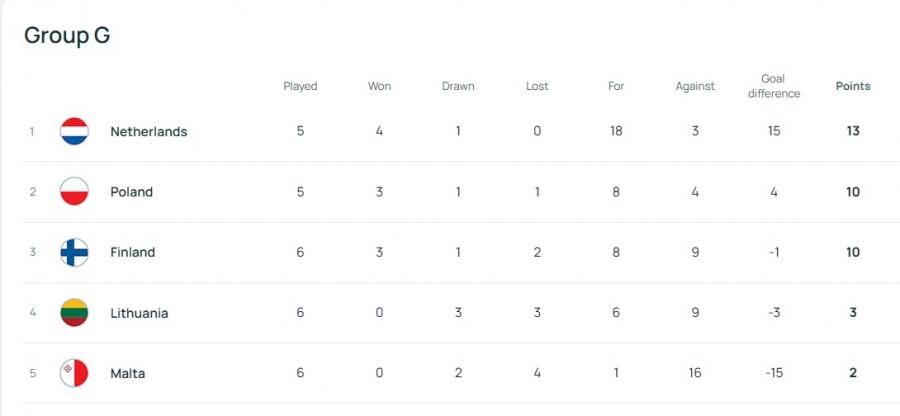Viewport: 900px width, 416px height.
Task: Click the Netherlands flag icon
Action: point(74,131)
